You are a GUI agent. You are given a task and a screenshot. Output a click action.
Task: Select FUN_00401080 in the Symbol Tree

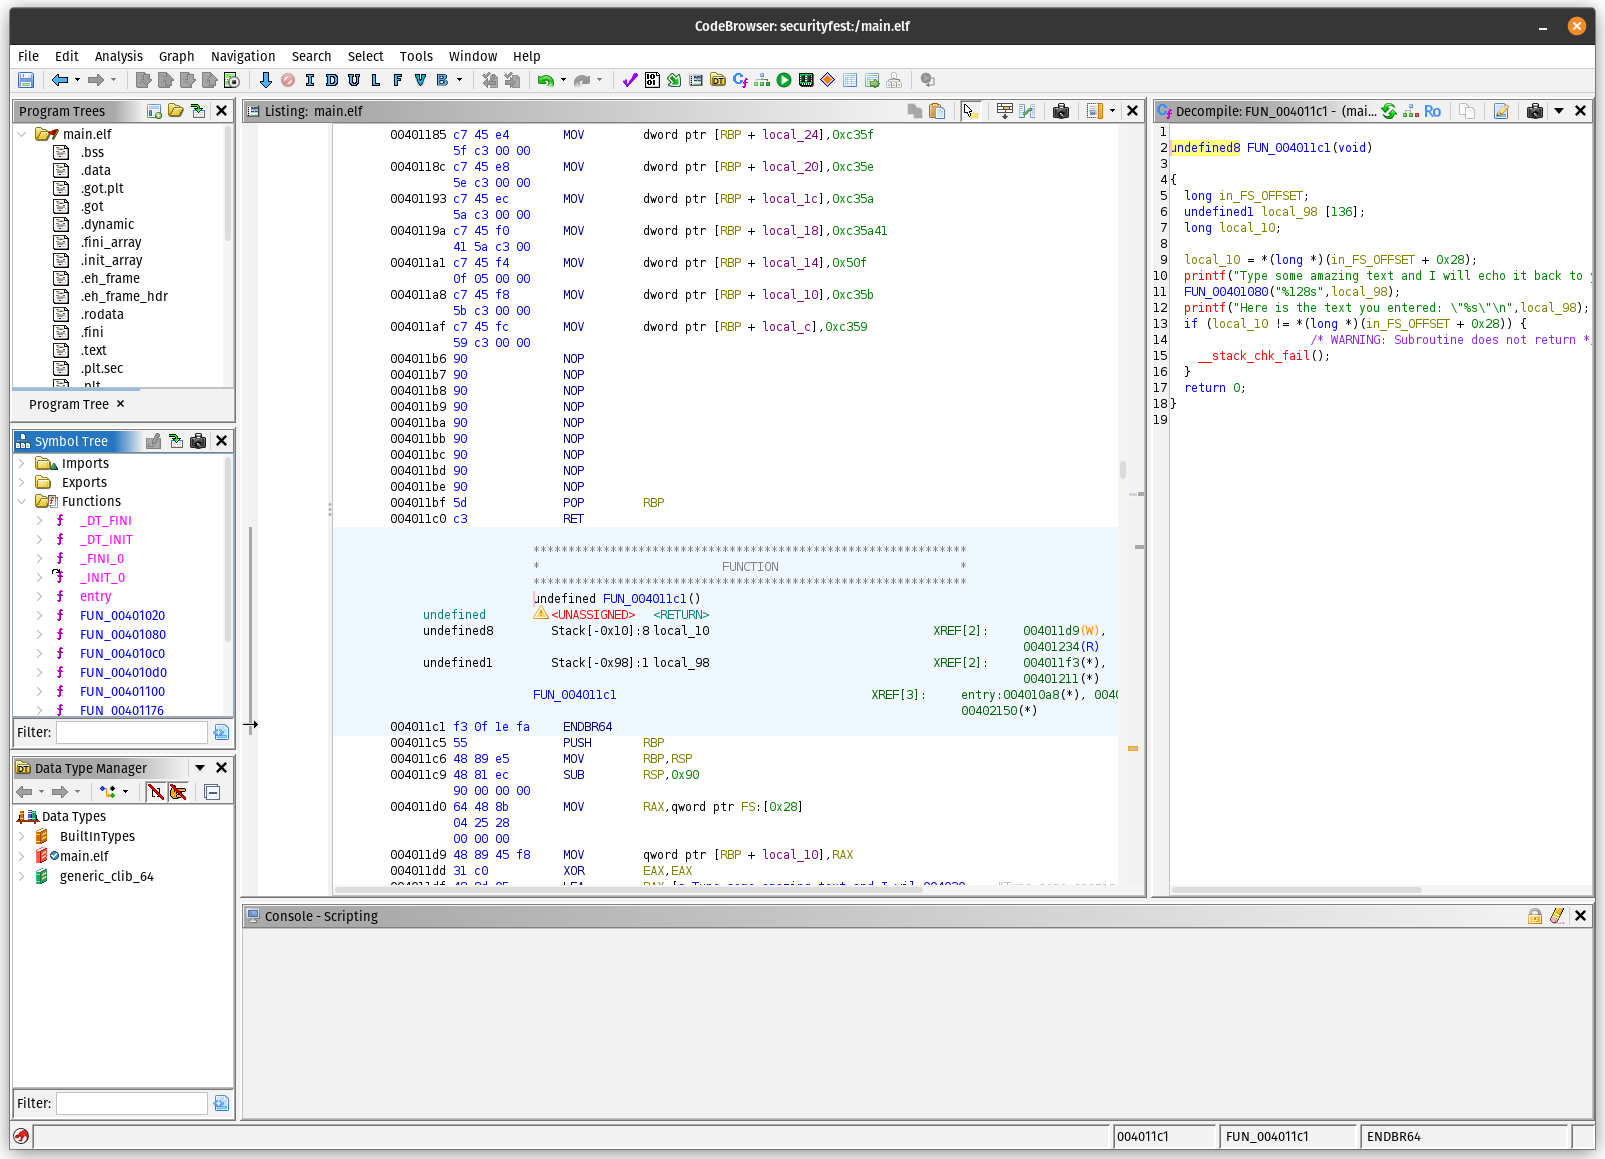(x=122, y=634)
